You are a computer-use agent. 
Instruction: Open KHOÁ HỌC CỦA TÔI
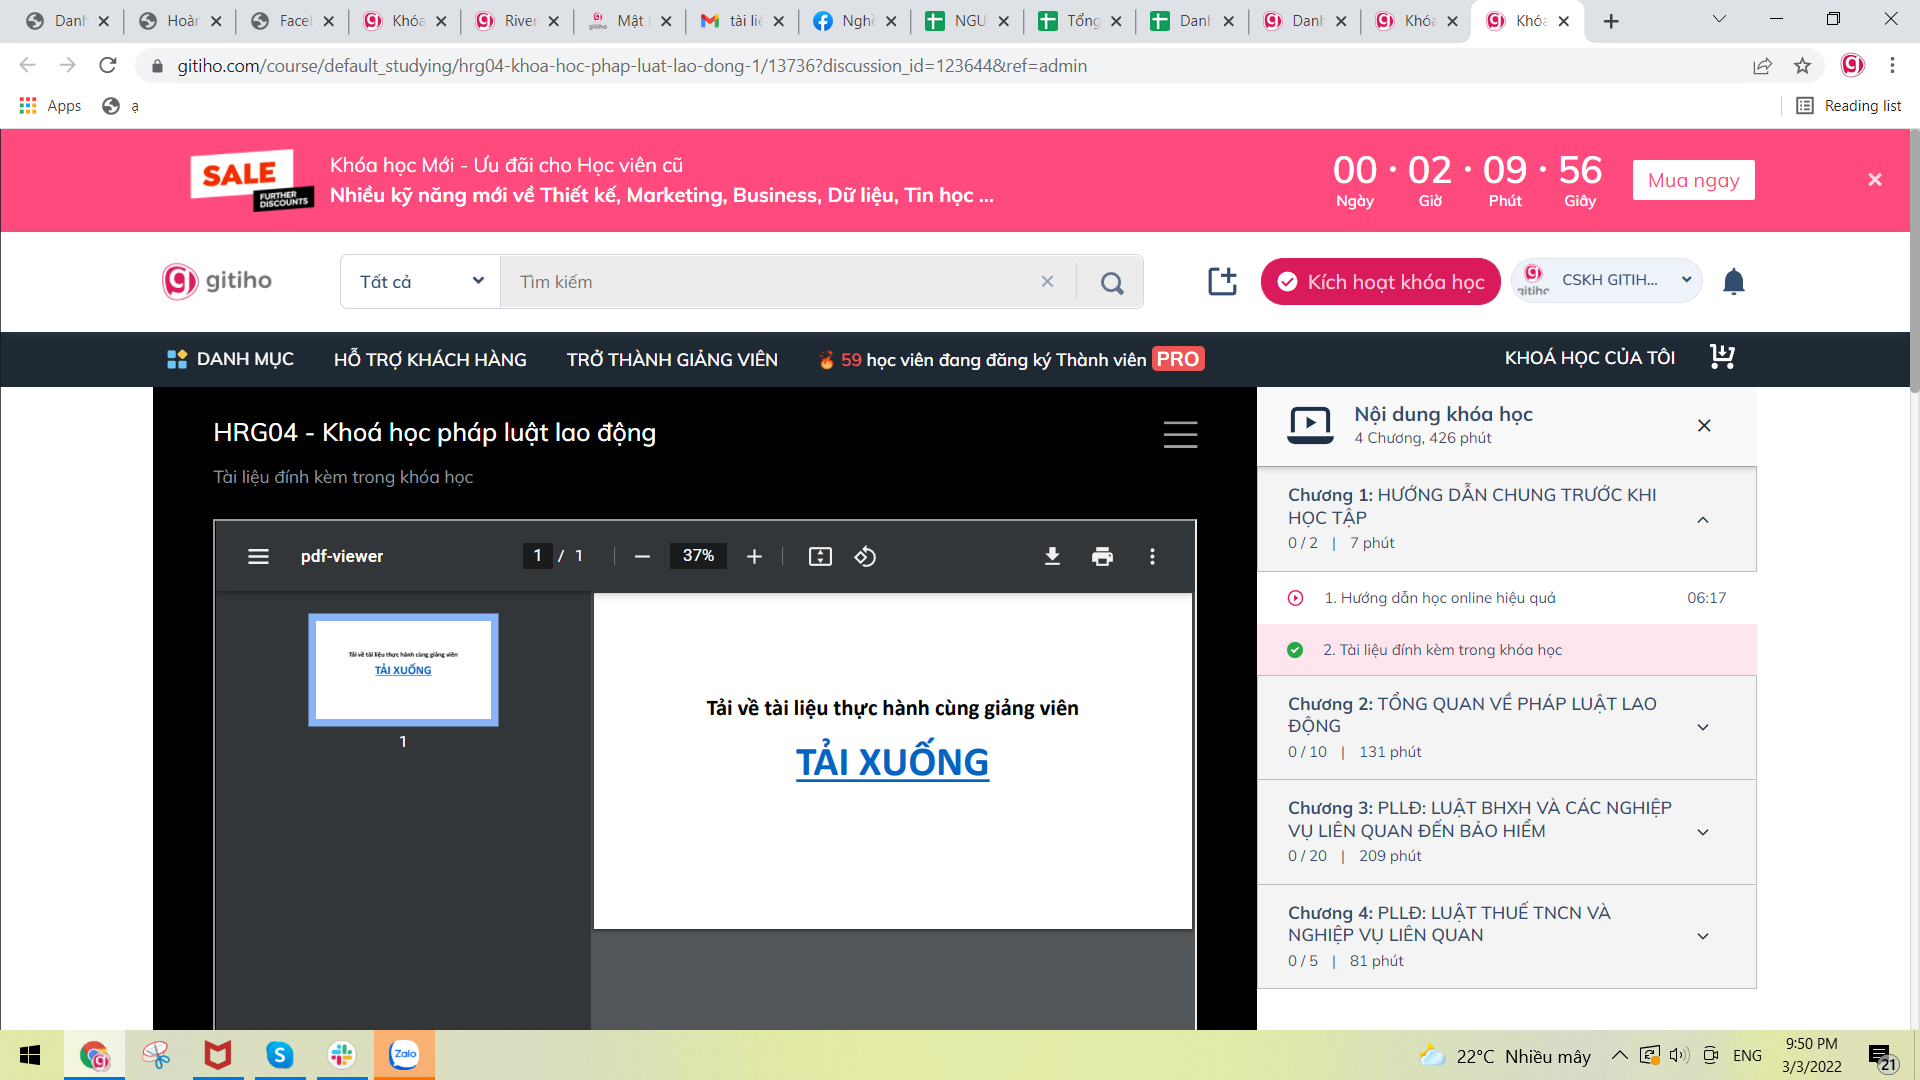point(1590,357)
